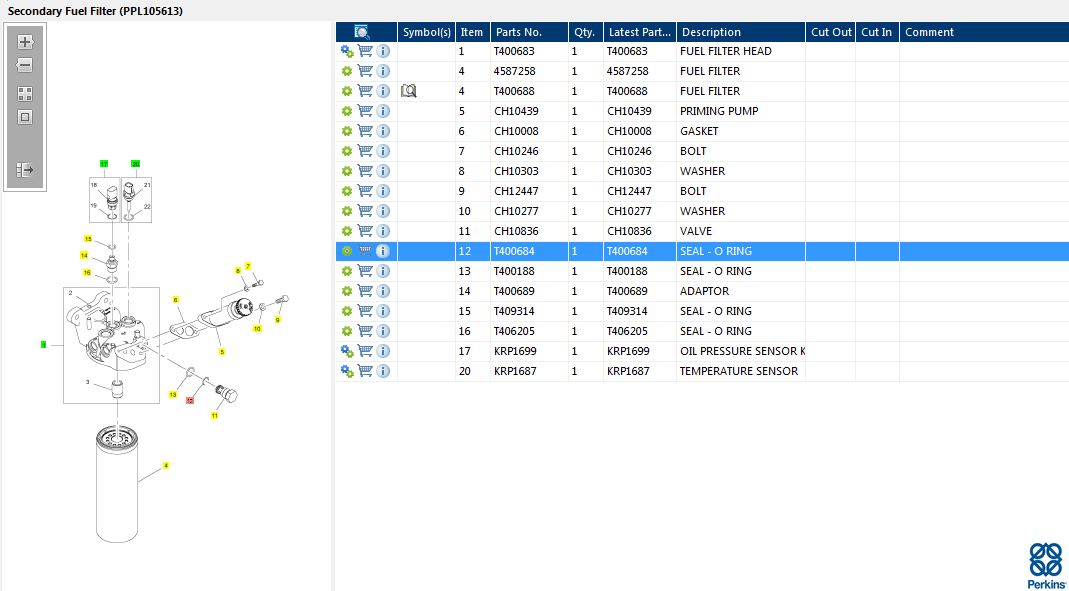Add FUEL FILTER HEAD T400683 to cart
This screenshot has height=591, width=1069.
point(365,51)
